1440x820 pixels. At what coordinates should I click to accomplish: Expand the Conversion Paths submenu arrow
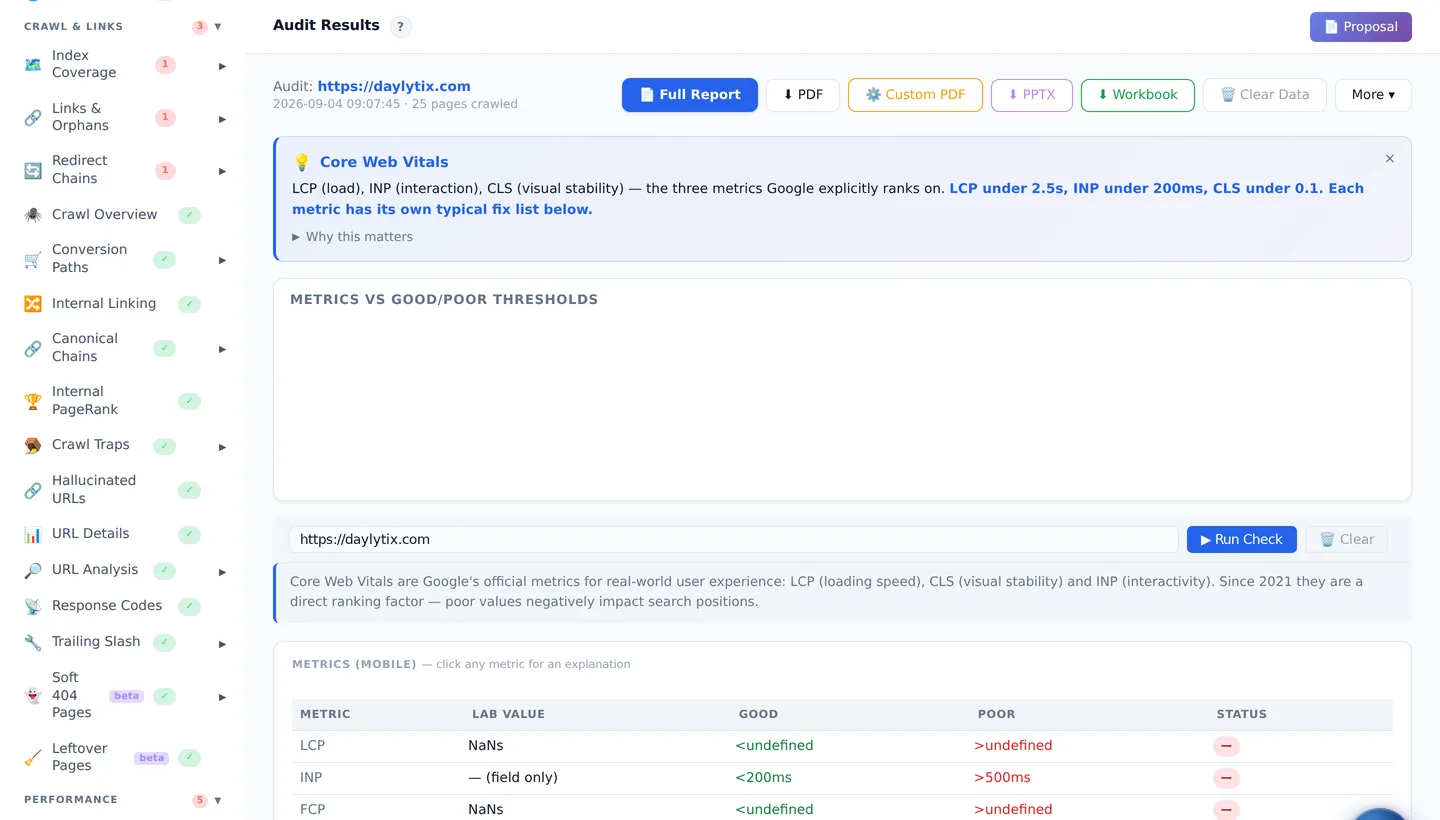[222, 260]
